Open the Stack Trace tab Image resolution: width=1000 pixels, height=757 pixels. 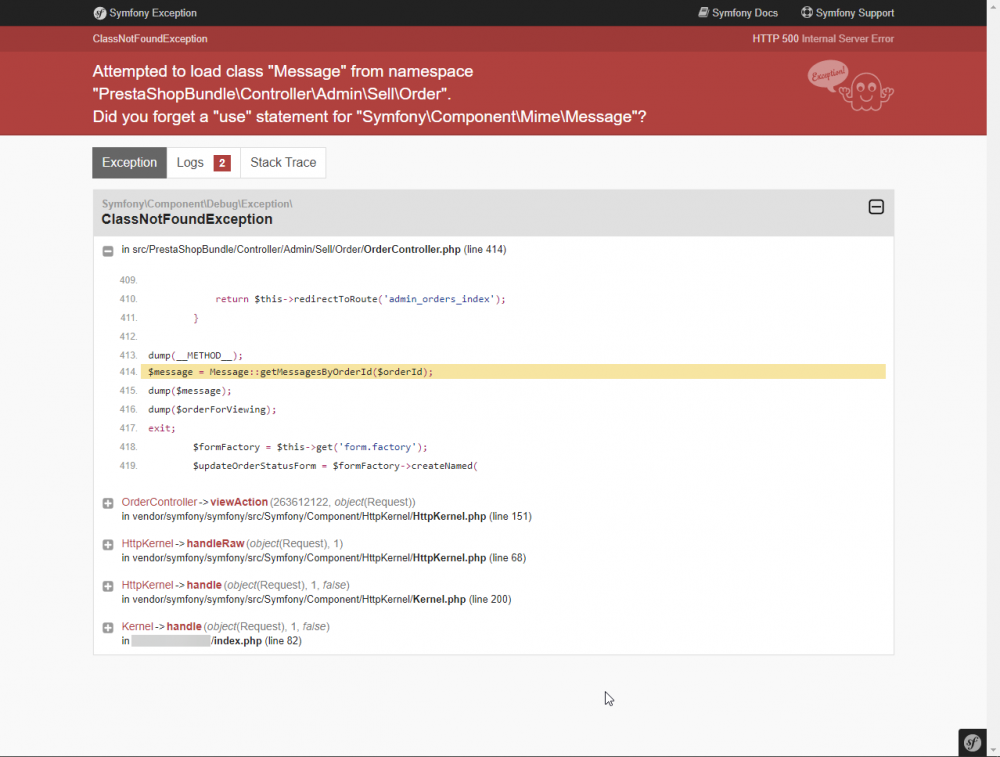[x=283, y=163]
